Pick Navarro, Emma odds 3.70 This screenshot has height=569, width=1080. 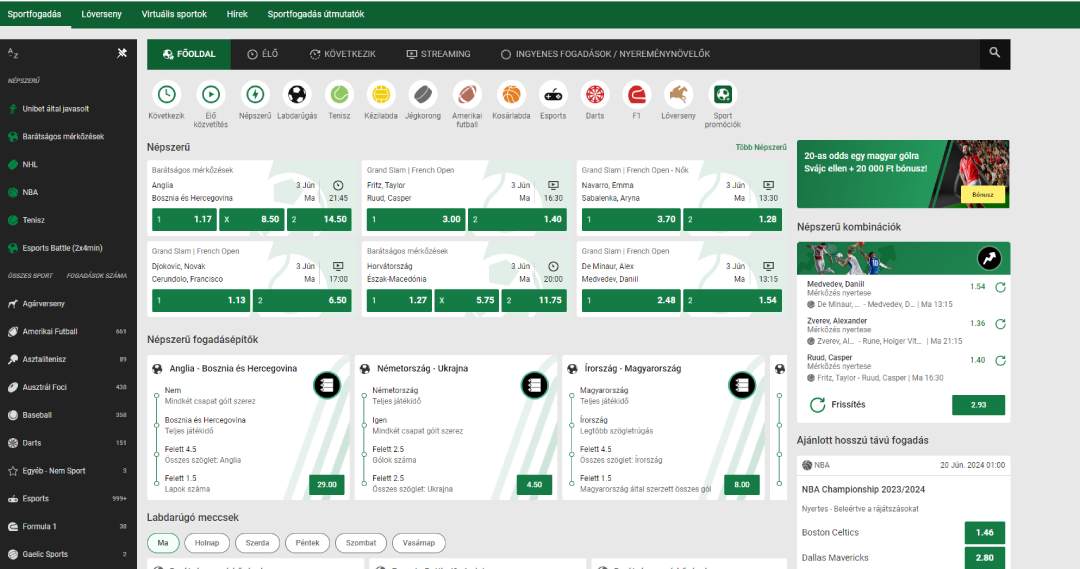coord(631,219)
